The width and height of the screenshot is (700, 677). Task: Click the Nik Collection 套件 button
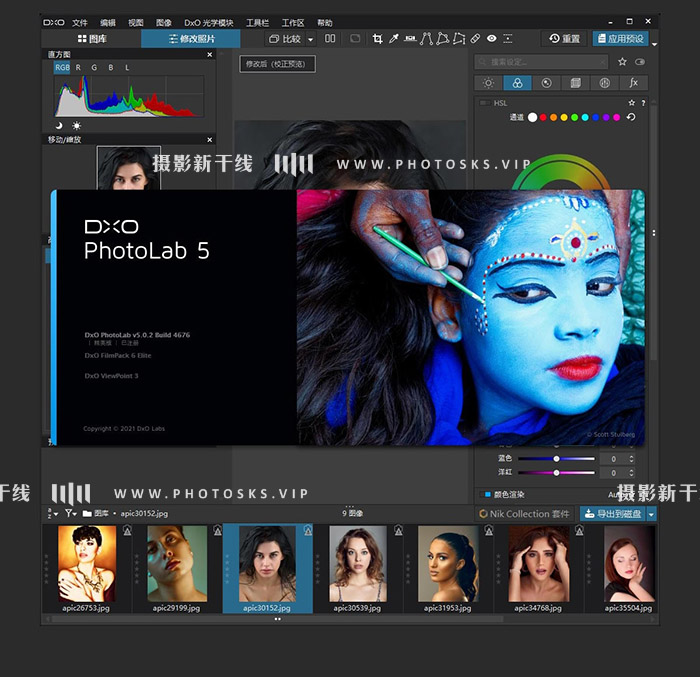pyautogui.click(x=525, y=514)
